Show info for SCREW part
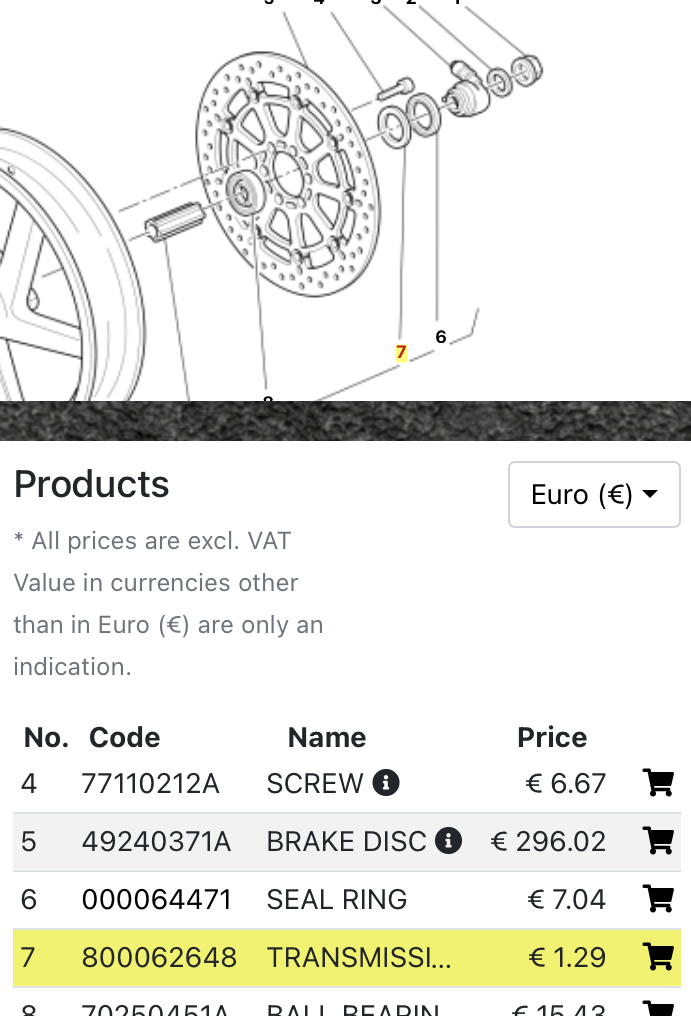Viewport: 691px width, 1016px height. [386, 783]
